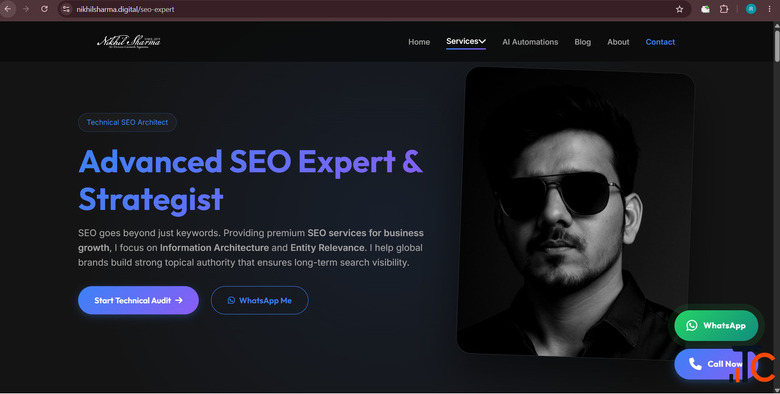Image resolution: width=780 pixels, height=394 pixels.
Task: Open the AI Automations nav item
Action: click(530, 42)
